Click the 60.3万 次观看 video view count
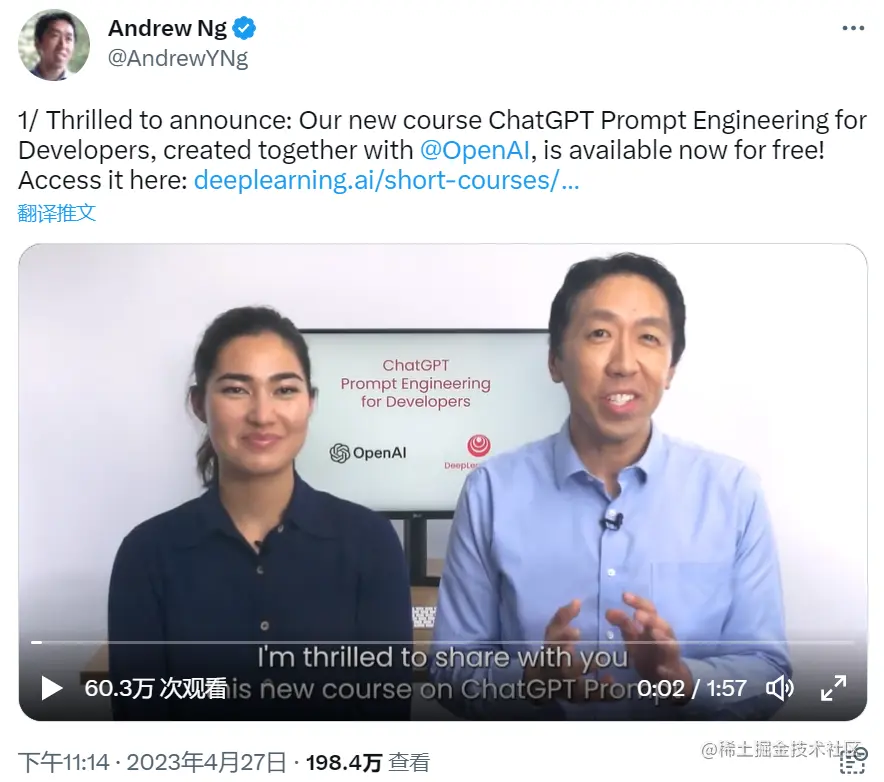This screenshot has width=884, height=782. [x=156, y=688]
